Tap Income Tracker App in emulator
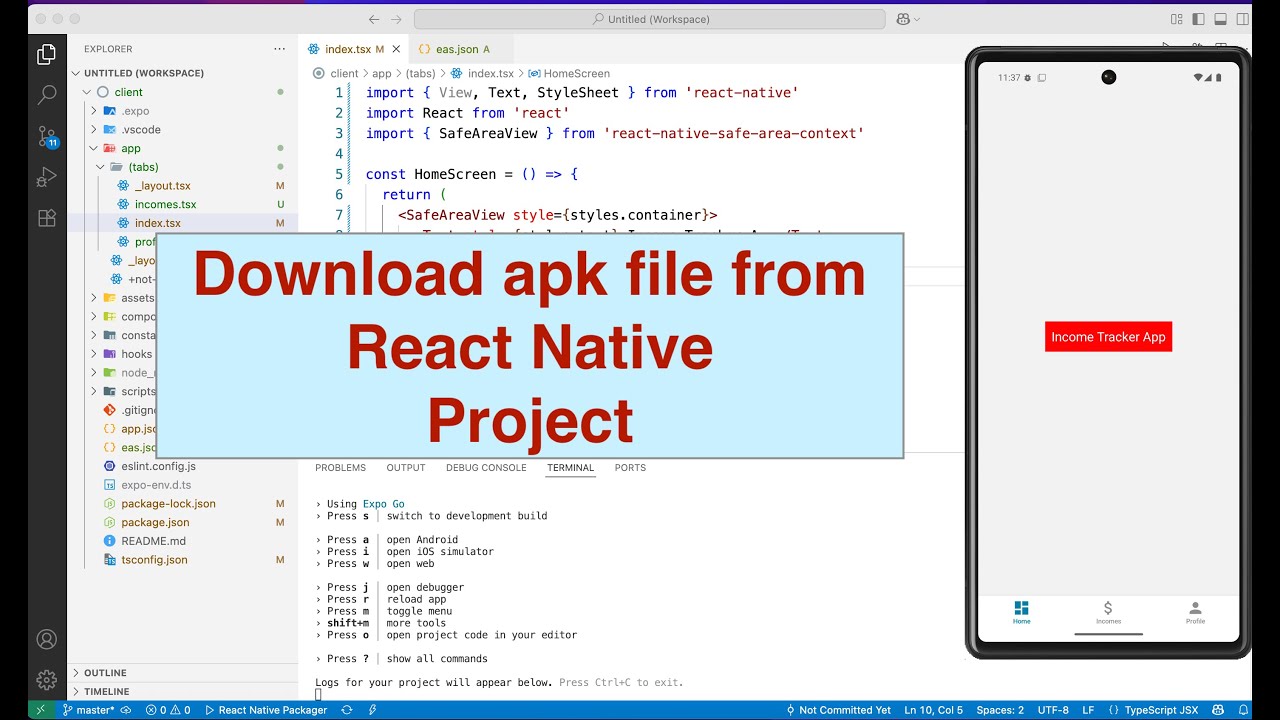The width and height of the screenshot is (1280, 720). point(1108,337)
